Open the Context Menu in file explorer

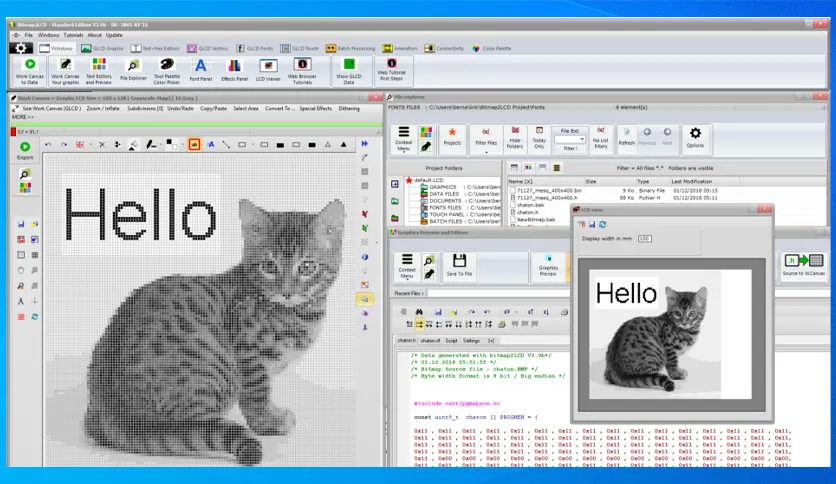click(404, 140)
